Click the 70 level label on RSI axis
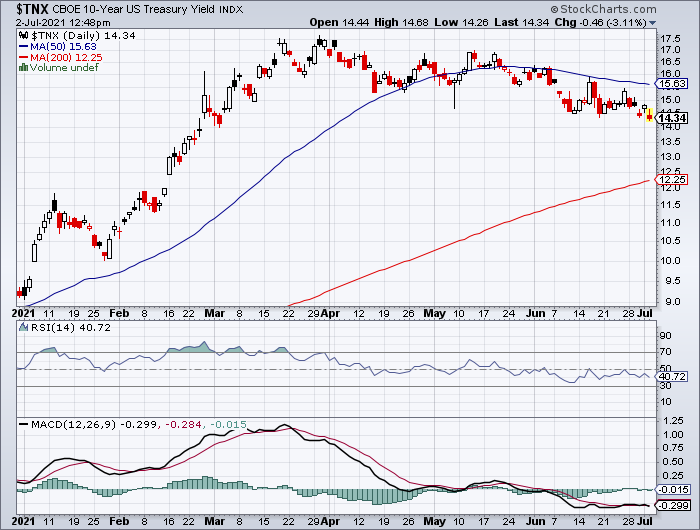 click(666, 352)
